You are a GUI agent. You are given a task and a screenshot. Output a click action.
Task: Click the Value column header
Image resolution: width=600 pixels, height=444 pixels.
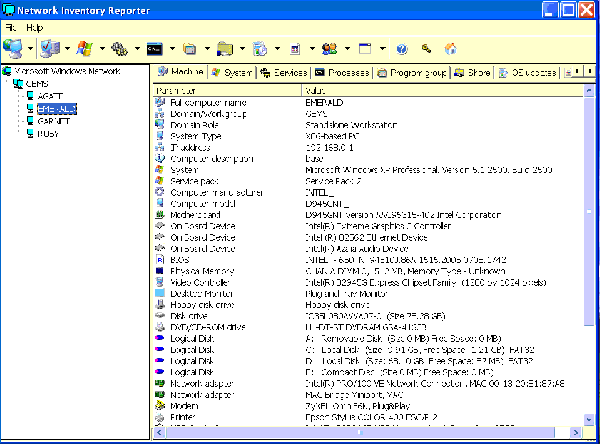(x=314, y=90)
